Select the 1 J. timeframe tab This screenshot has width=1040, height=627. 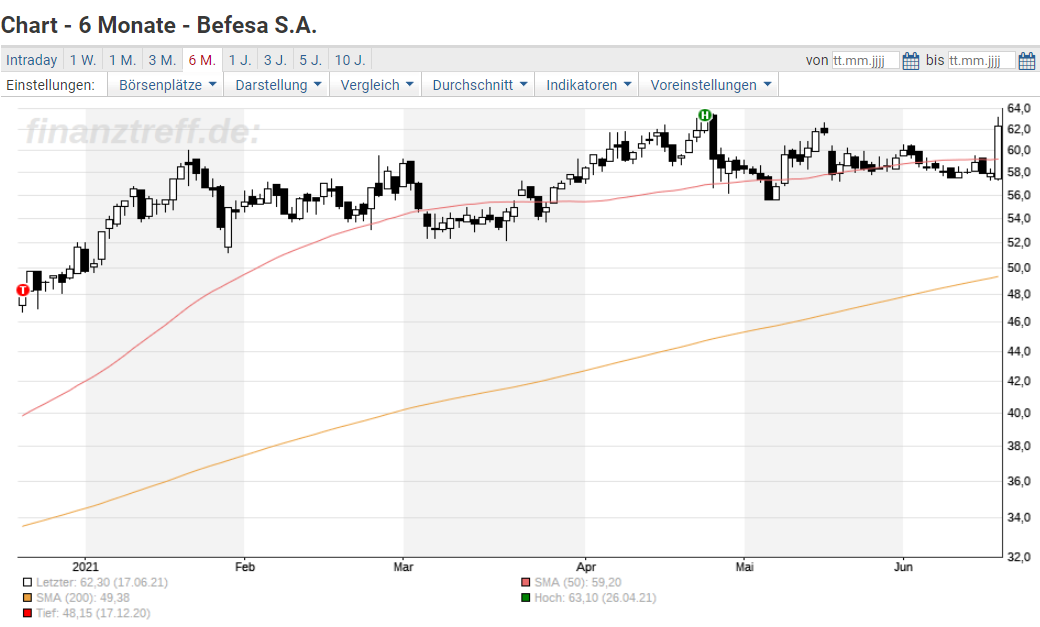(240, 60)
